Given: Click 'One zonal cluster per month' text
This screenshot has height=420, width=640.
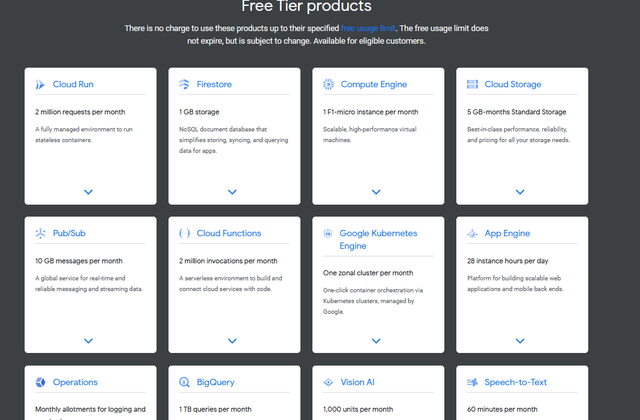Looking at the screenshot, I should click(x=368, y=273).
